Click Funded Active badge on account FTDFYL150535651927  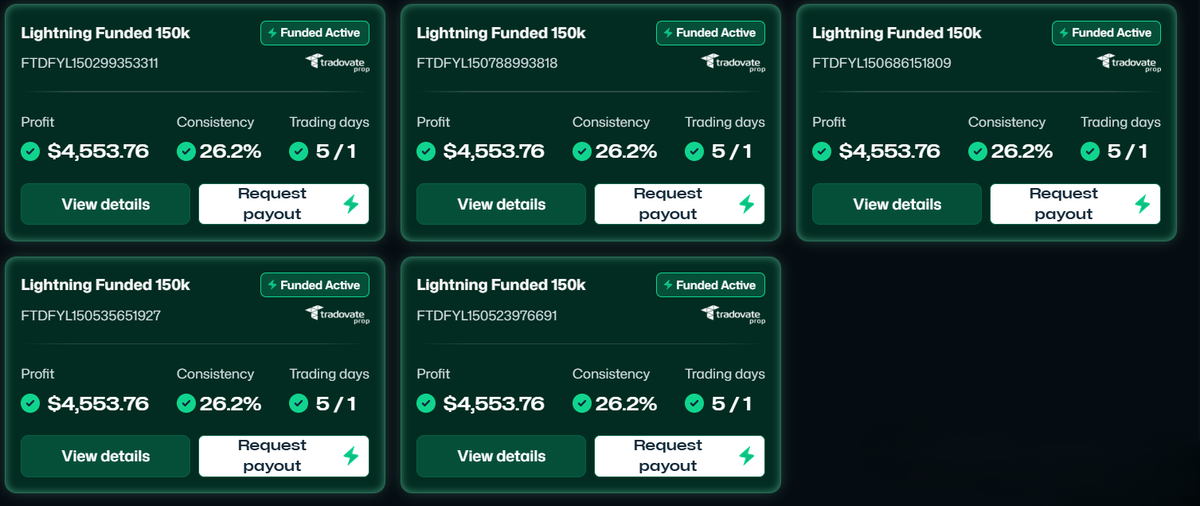point(315,285)
